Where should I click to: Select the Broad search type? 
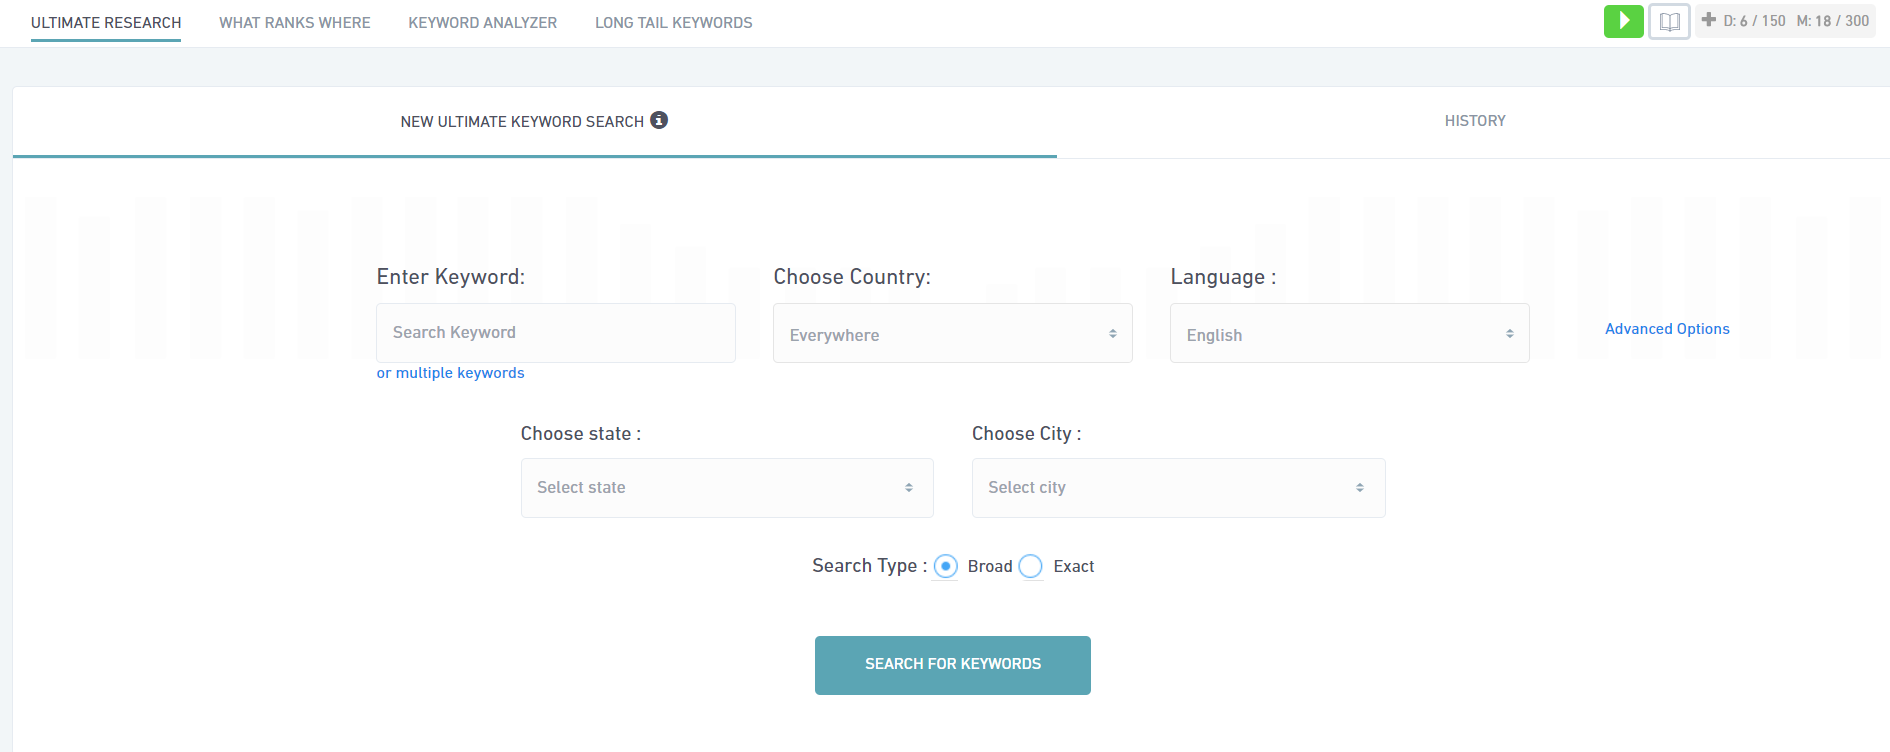pos(945,566)
